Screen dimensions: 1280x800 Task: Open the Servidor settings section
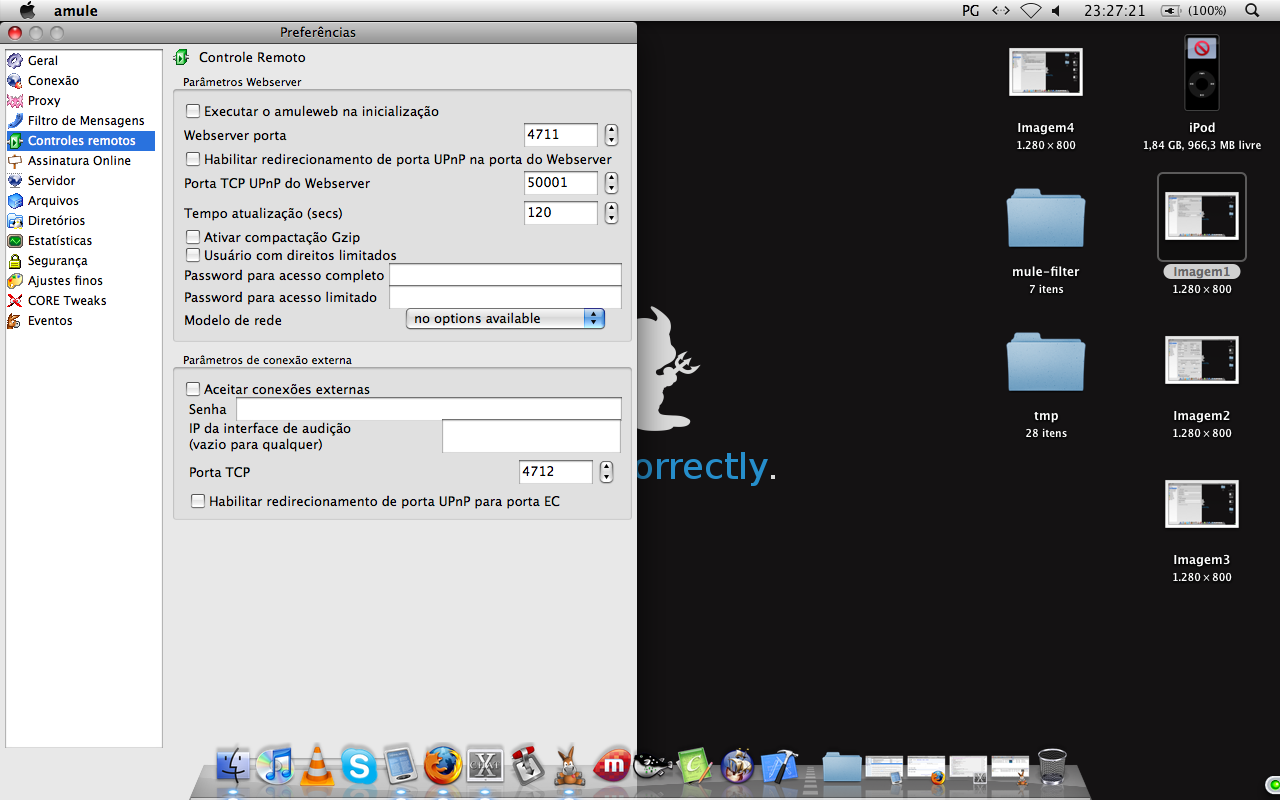tap(51, 181)
